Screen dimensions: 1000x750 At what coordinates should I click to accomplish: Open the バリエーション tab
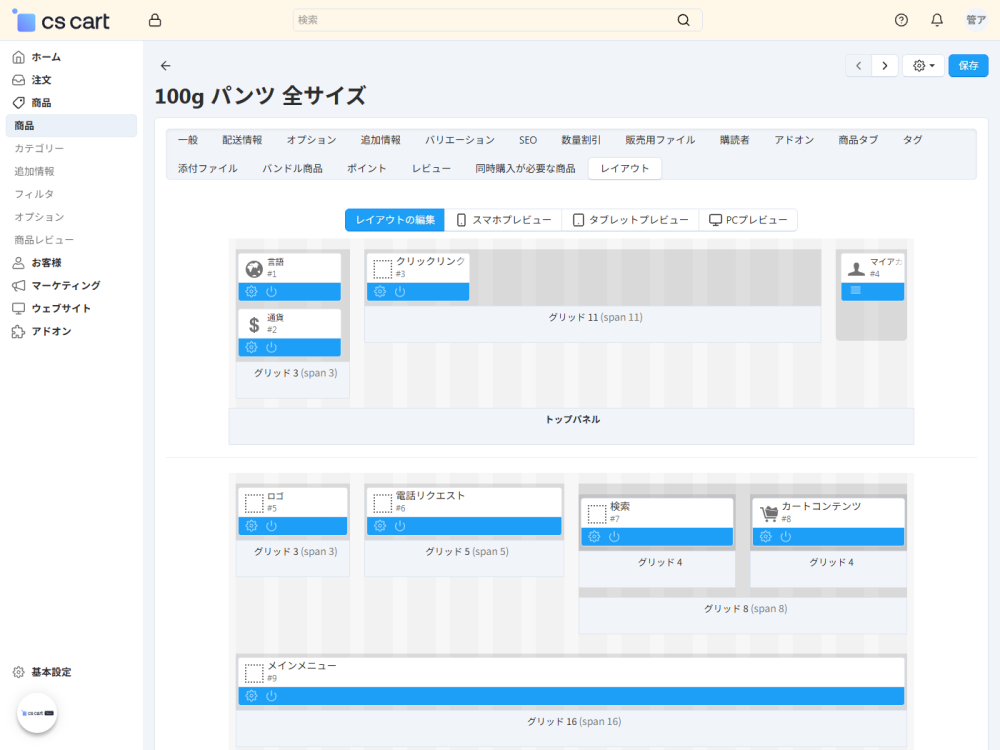[x=459, y=140]
